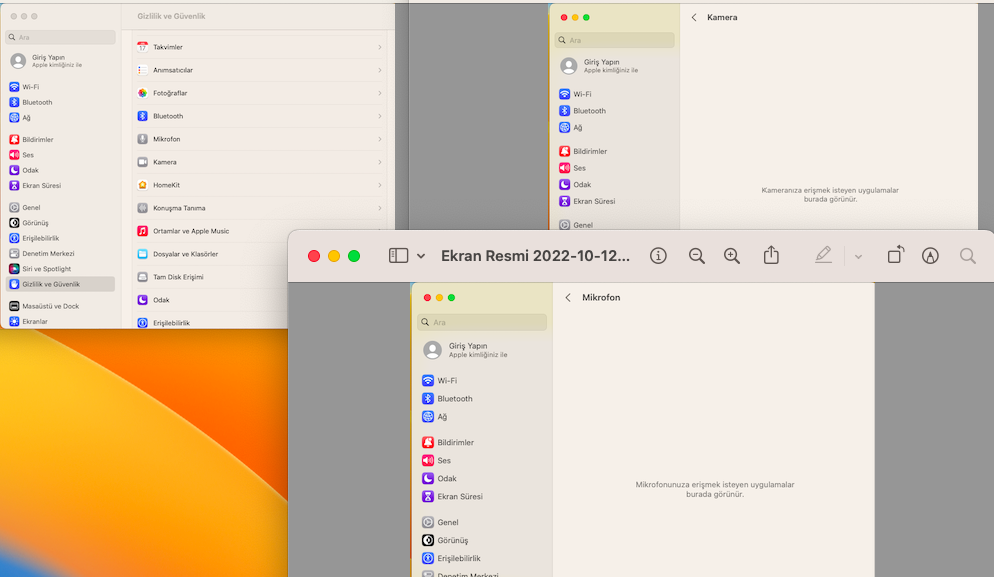994x577 pixels.
Task: Open the sidebar view options chevron
Action: [421, 256]
